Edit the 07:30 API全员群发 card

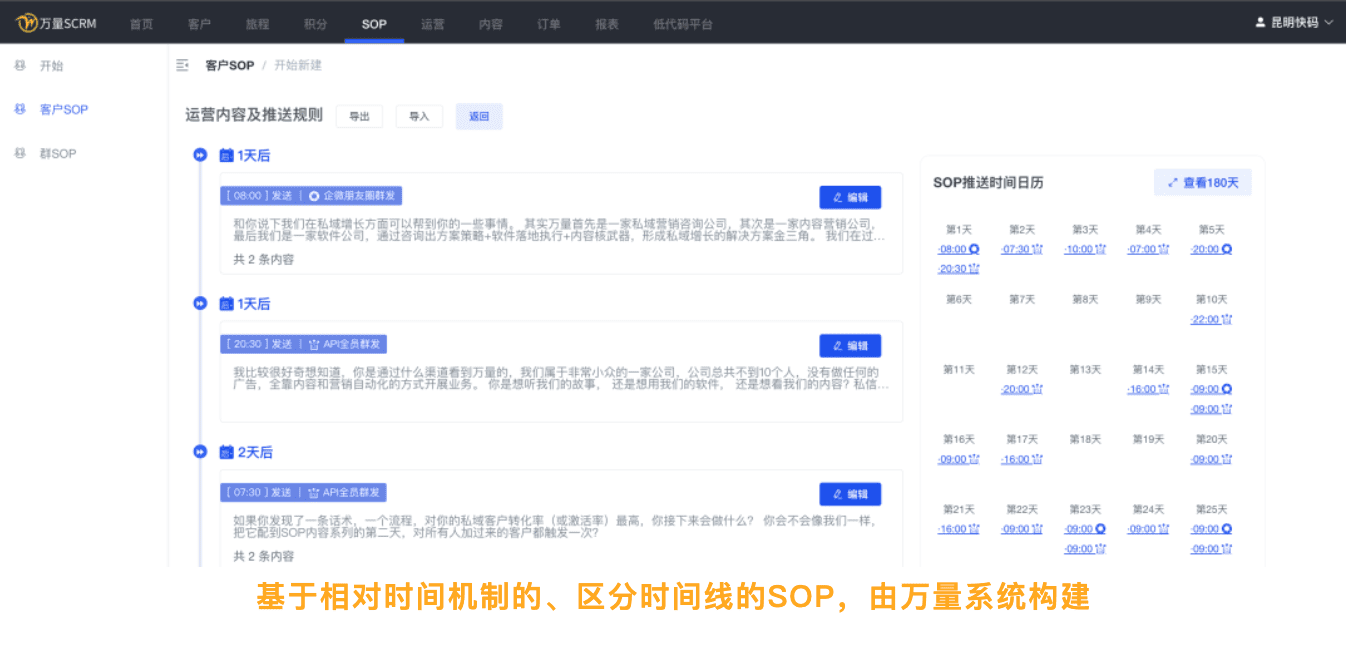850,494
